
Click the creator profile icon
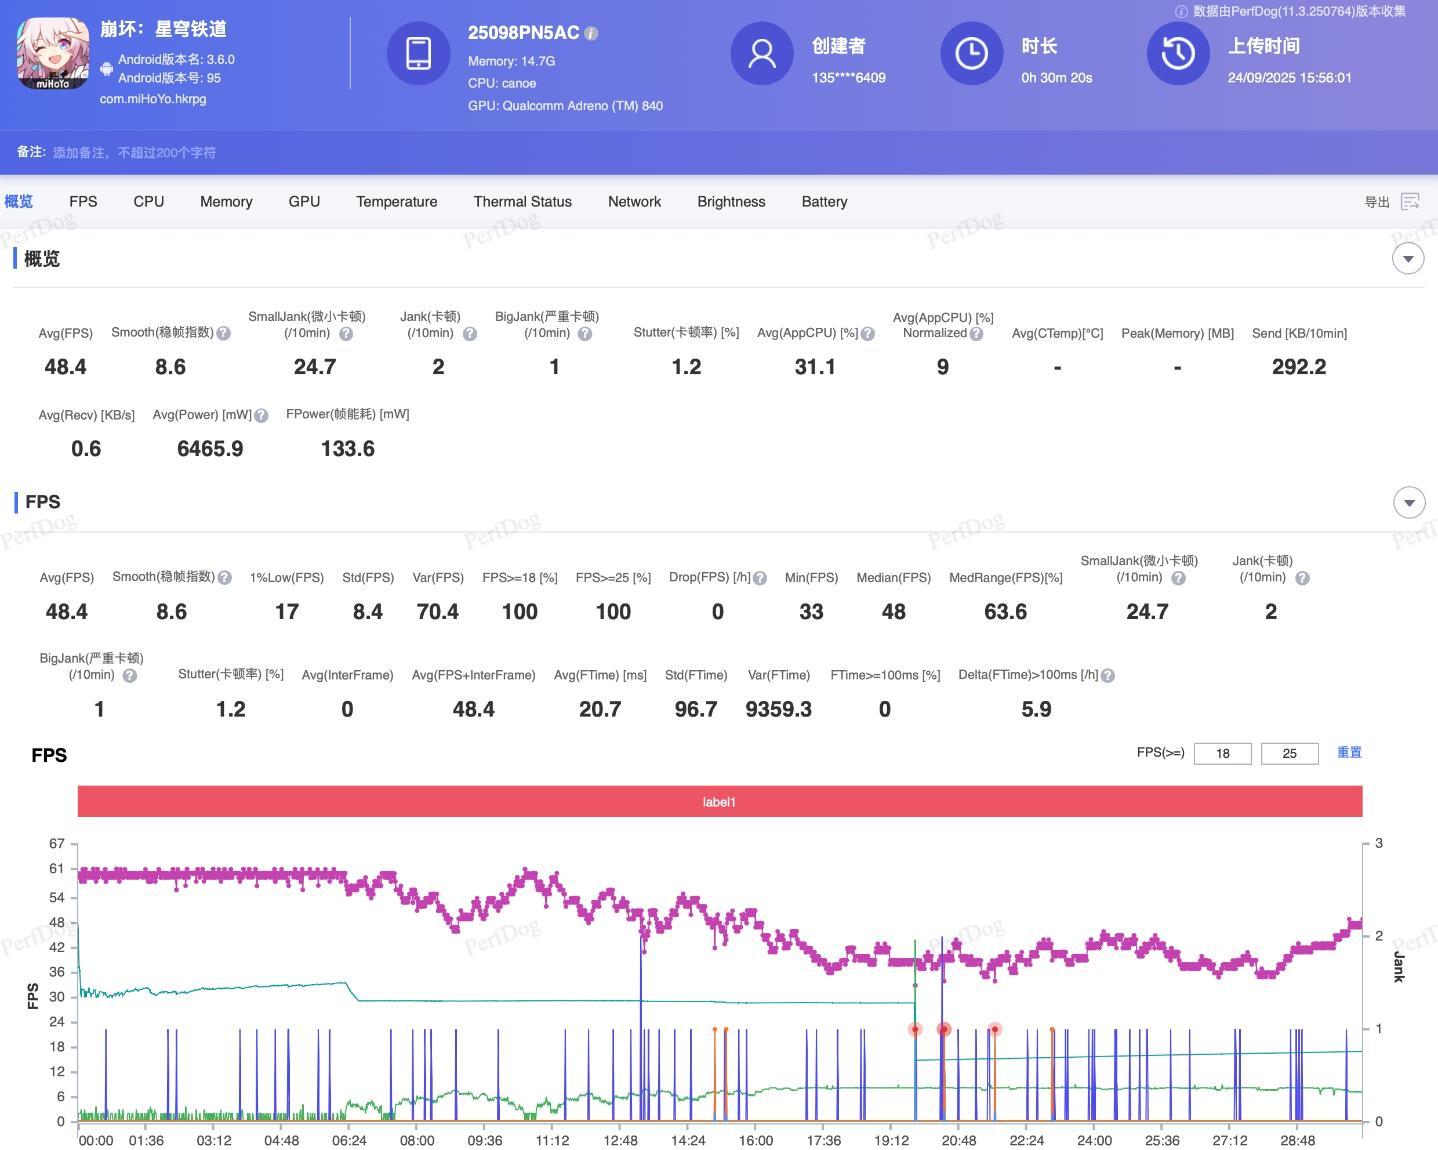tap(762, 53)
